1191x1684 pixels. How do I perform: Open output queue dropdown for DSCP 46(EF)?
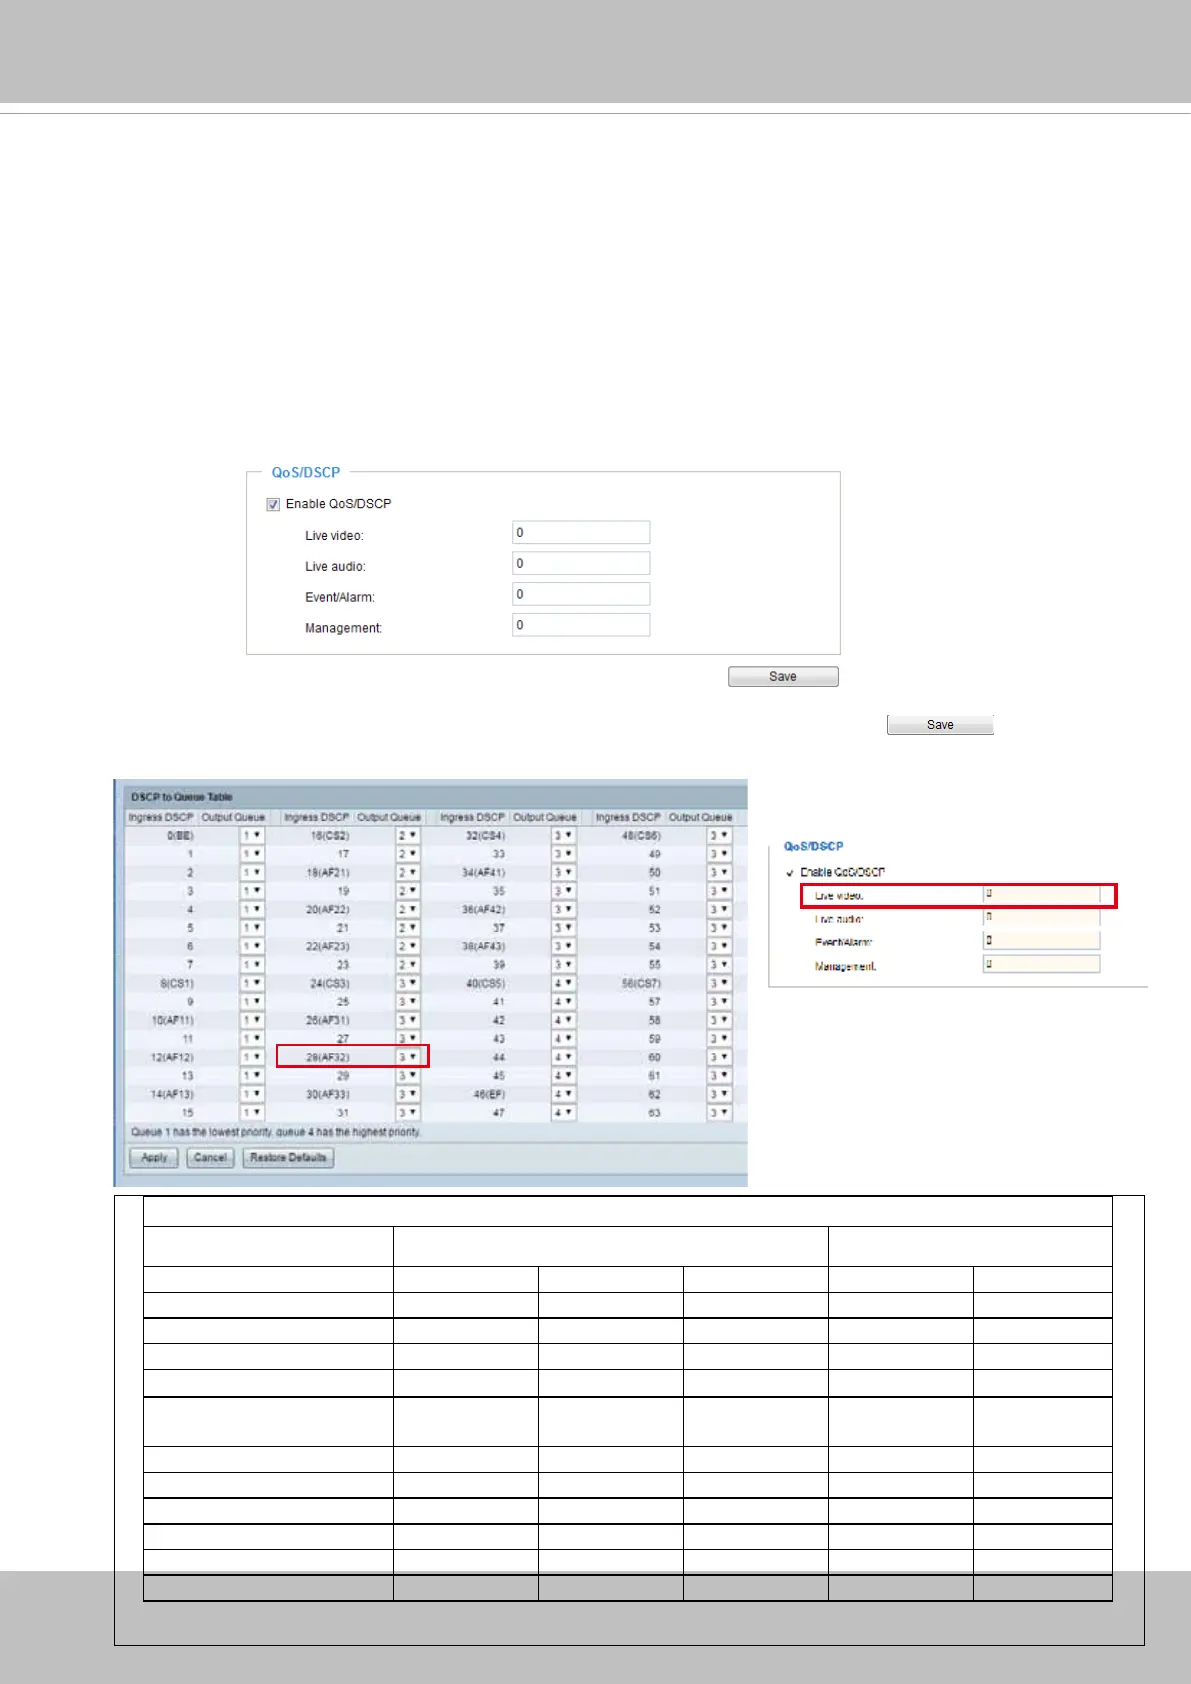[564, 1094]
